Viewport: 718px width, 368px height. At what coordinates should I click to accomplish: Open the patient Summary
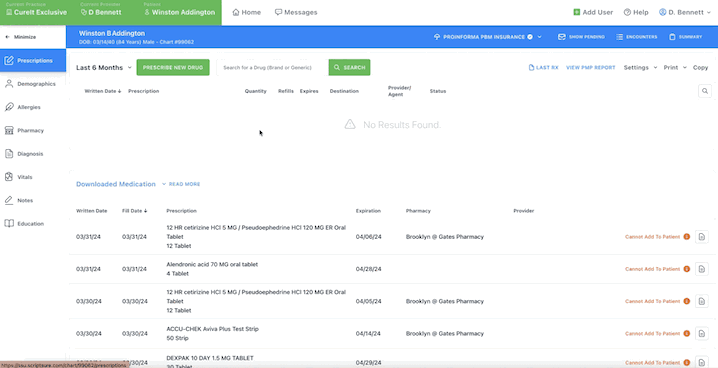coord(685,37)
